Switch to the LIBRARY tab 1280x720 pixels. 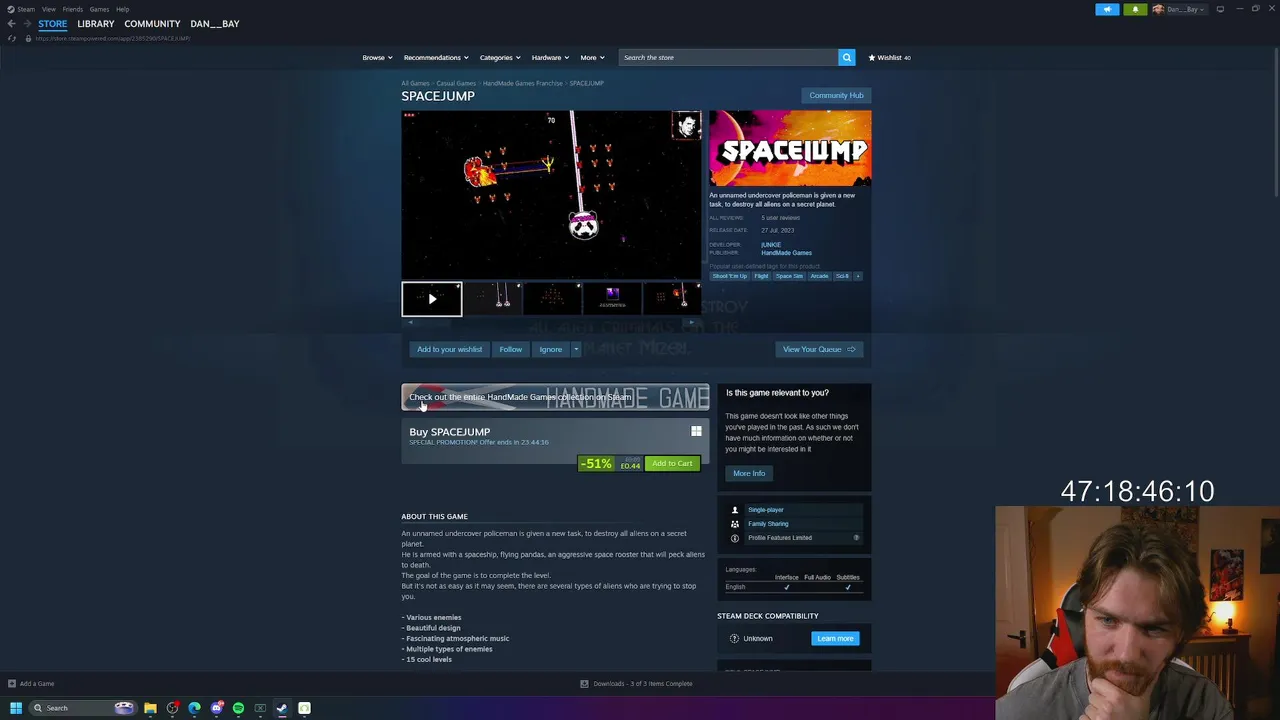tap(96, 24)
